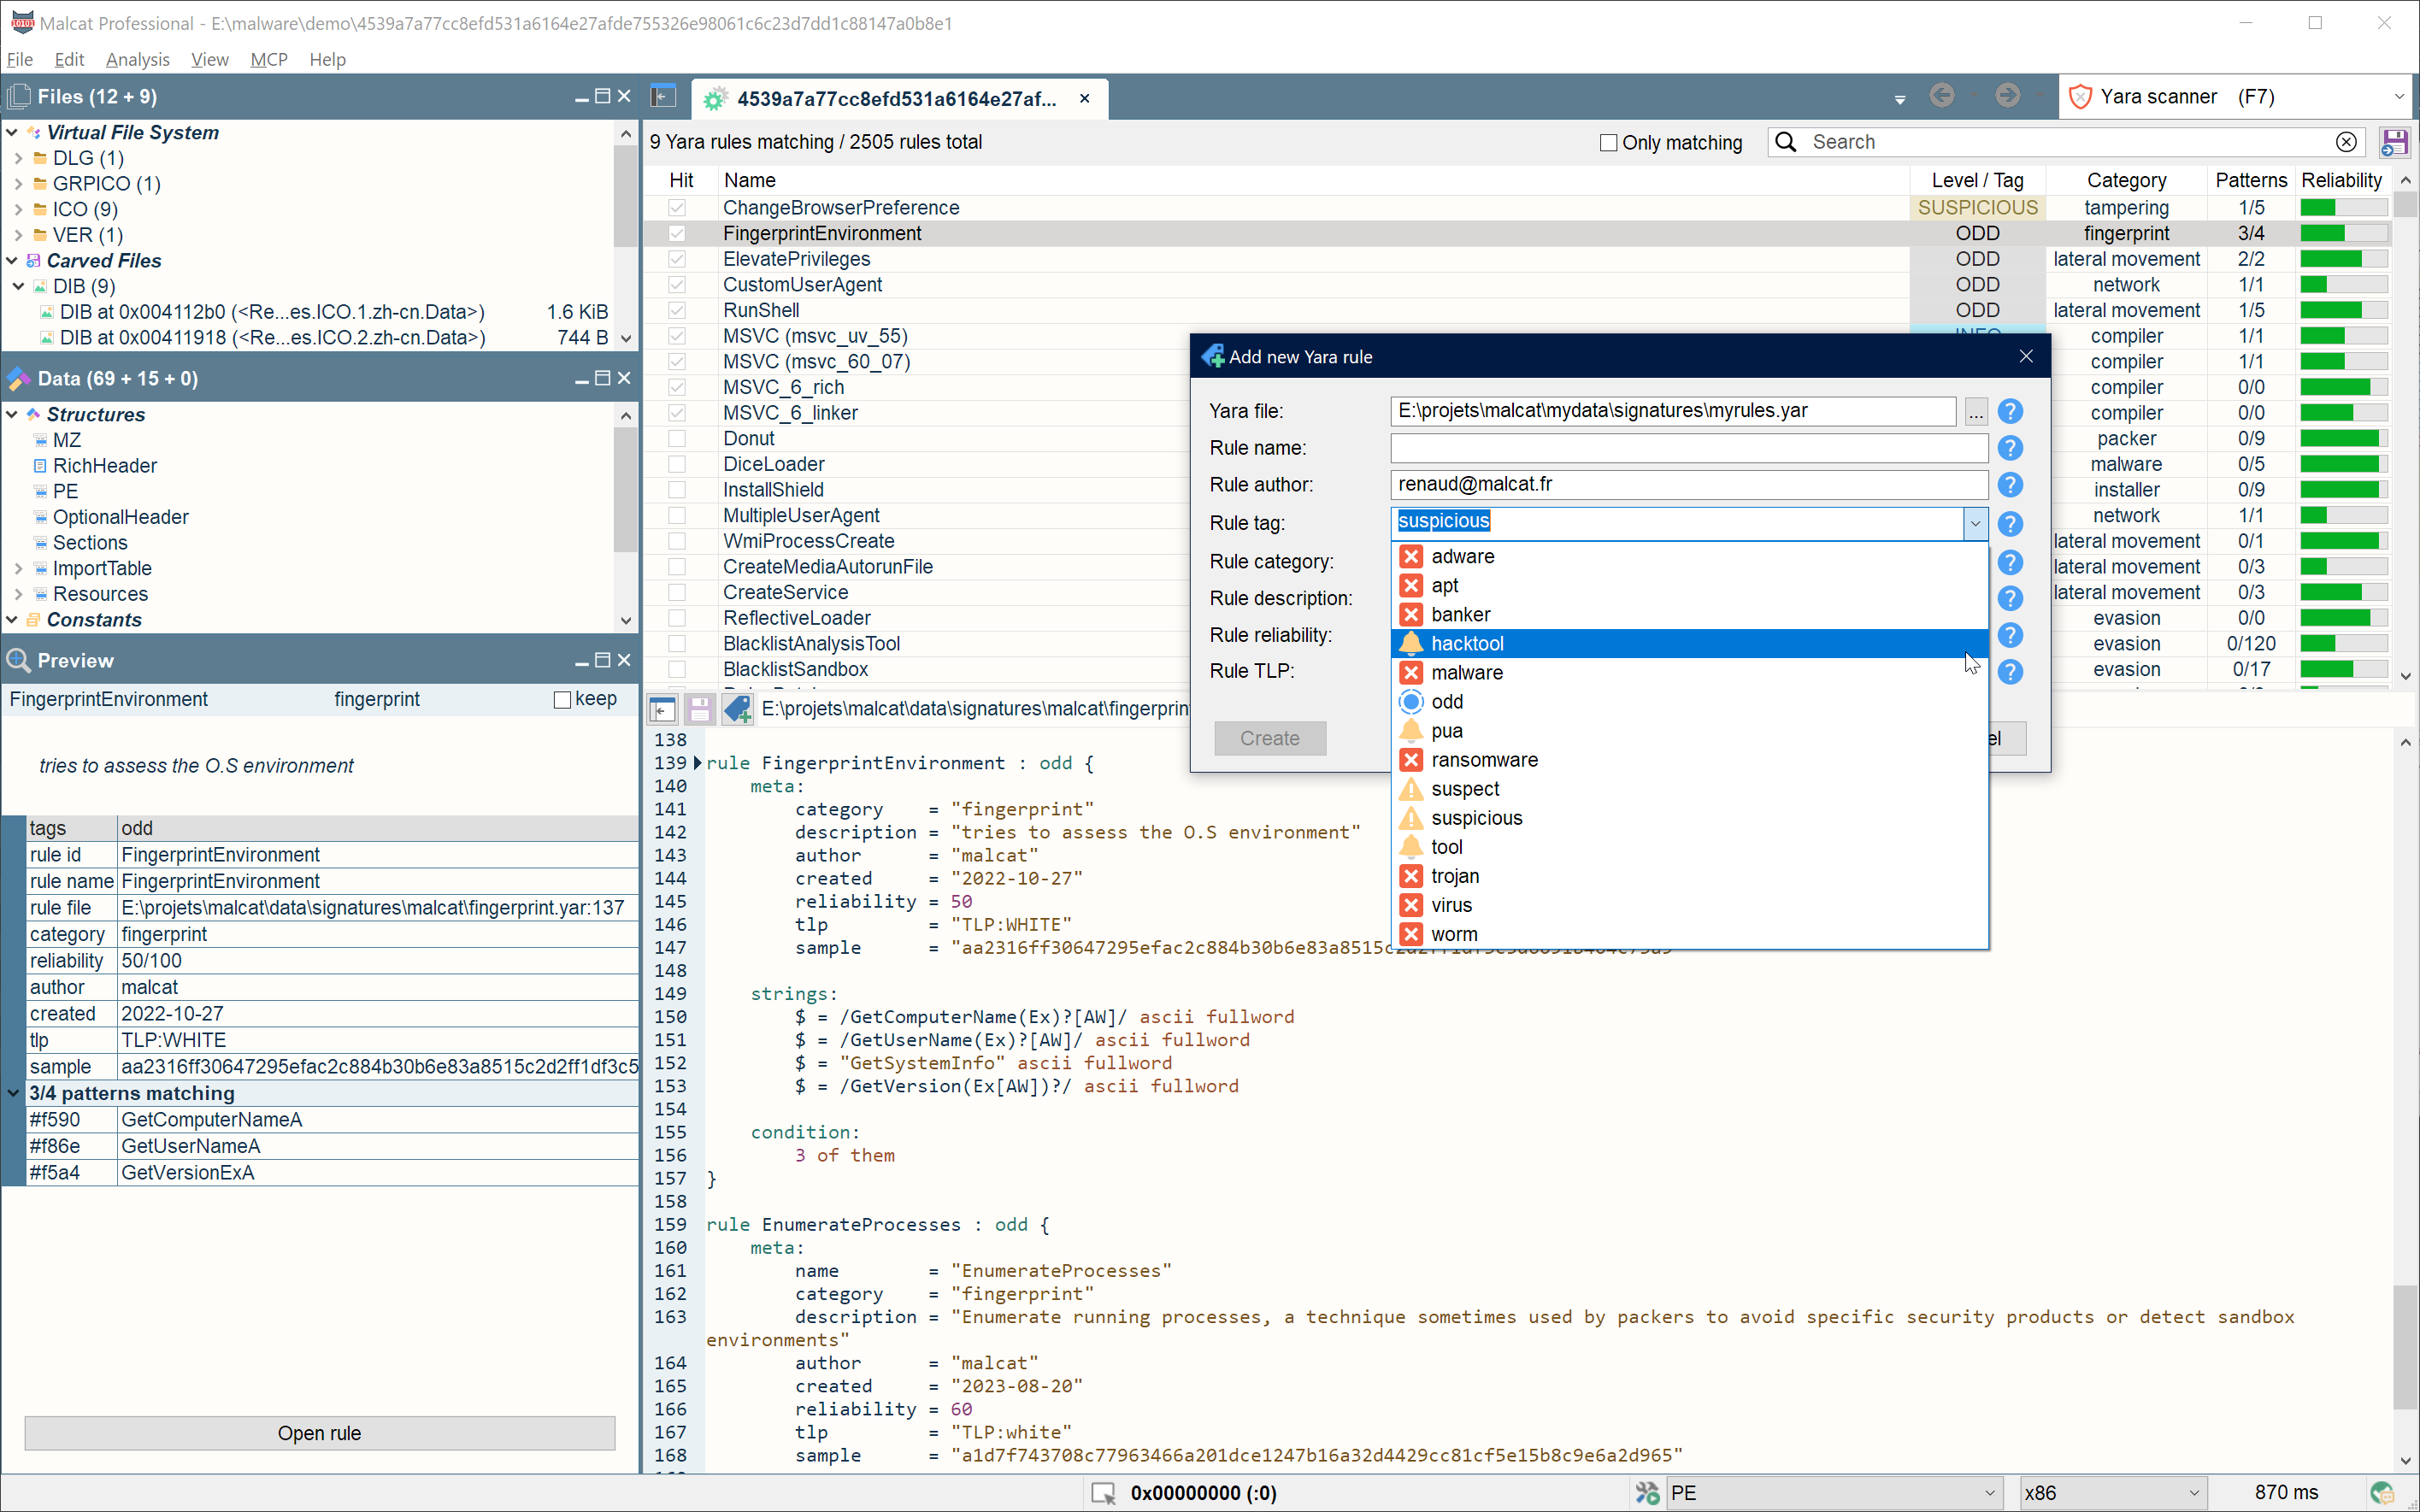2420x1512 pixels.
Task: Open the Yara scanner view dropdown
Action: tap(2398, 97)
